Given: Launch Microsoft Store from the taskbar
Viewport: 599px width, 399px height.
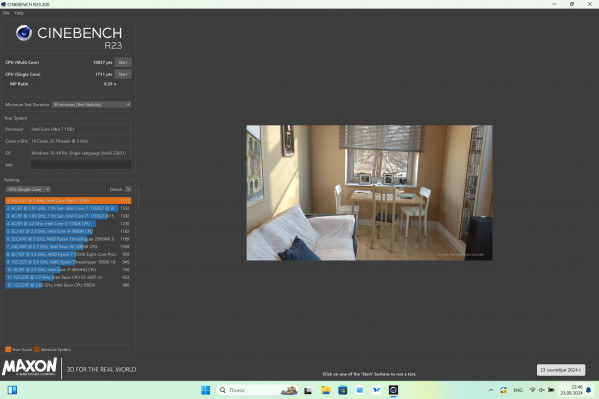Looking at the screenshot, I should [x=343, y=390].
